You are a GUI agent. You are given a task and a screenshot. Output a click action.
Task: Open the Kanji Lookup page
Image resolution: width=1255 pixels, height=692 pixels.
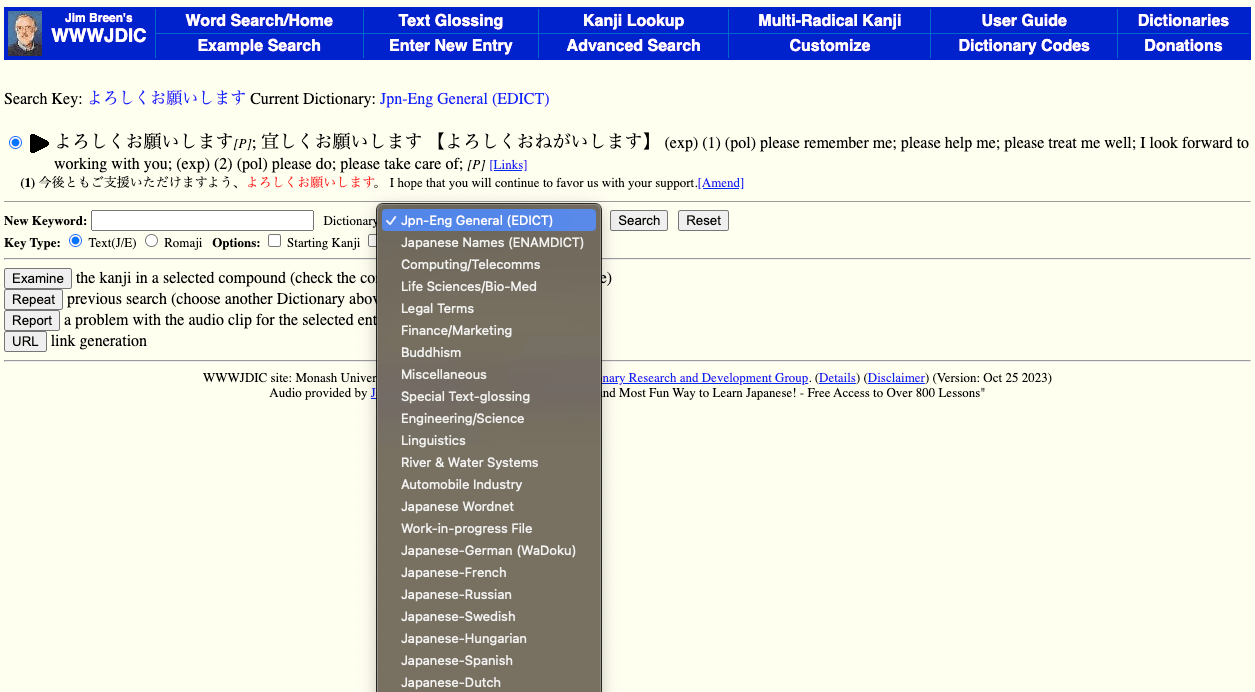click(x=633, y=20)
